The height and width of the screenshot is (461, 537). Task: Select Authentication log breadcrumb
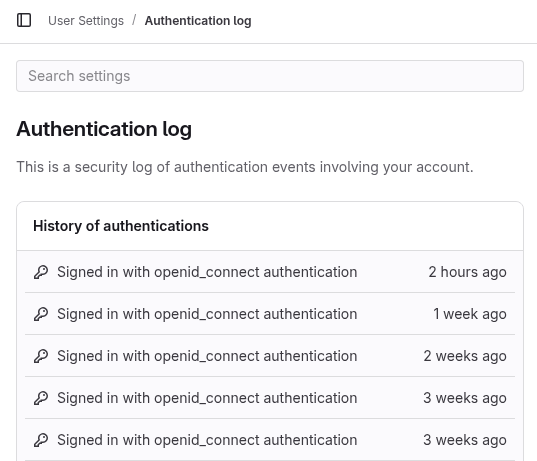pos(198,21)
